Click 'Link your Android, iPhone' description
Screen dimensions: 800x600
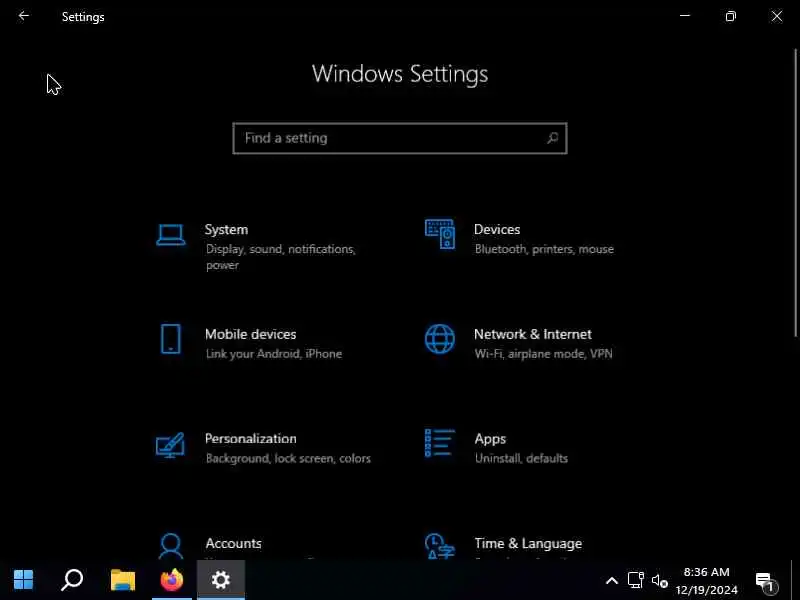point(273,354)
